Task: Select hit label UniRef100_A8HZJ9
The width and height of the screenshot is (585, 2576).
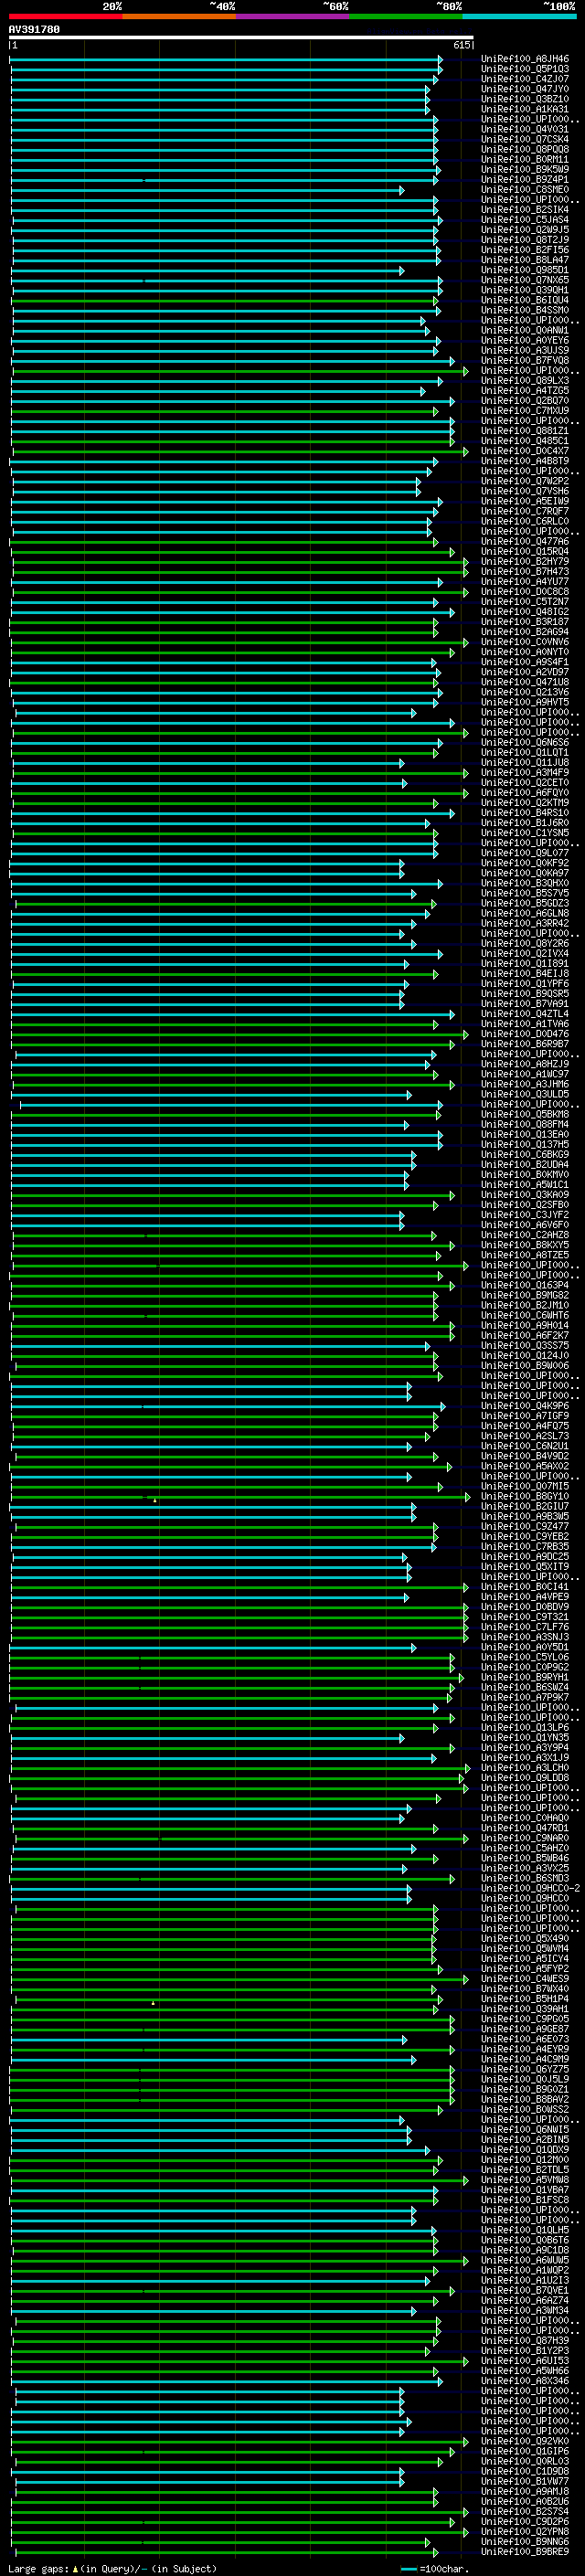Action: point(525,1064)
